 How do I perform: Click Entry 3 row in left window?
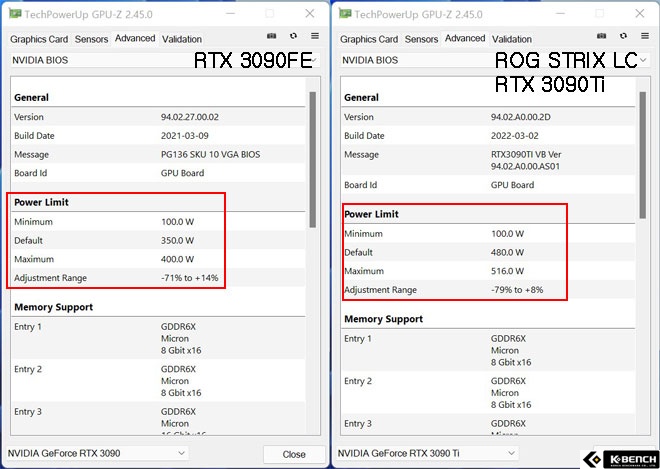pyautogui.click(x=158, y=418)
